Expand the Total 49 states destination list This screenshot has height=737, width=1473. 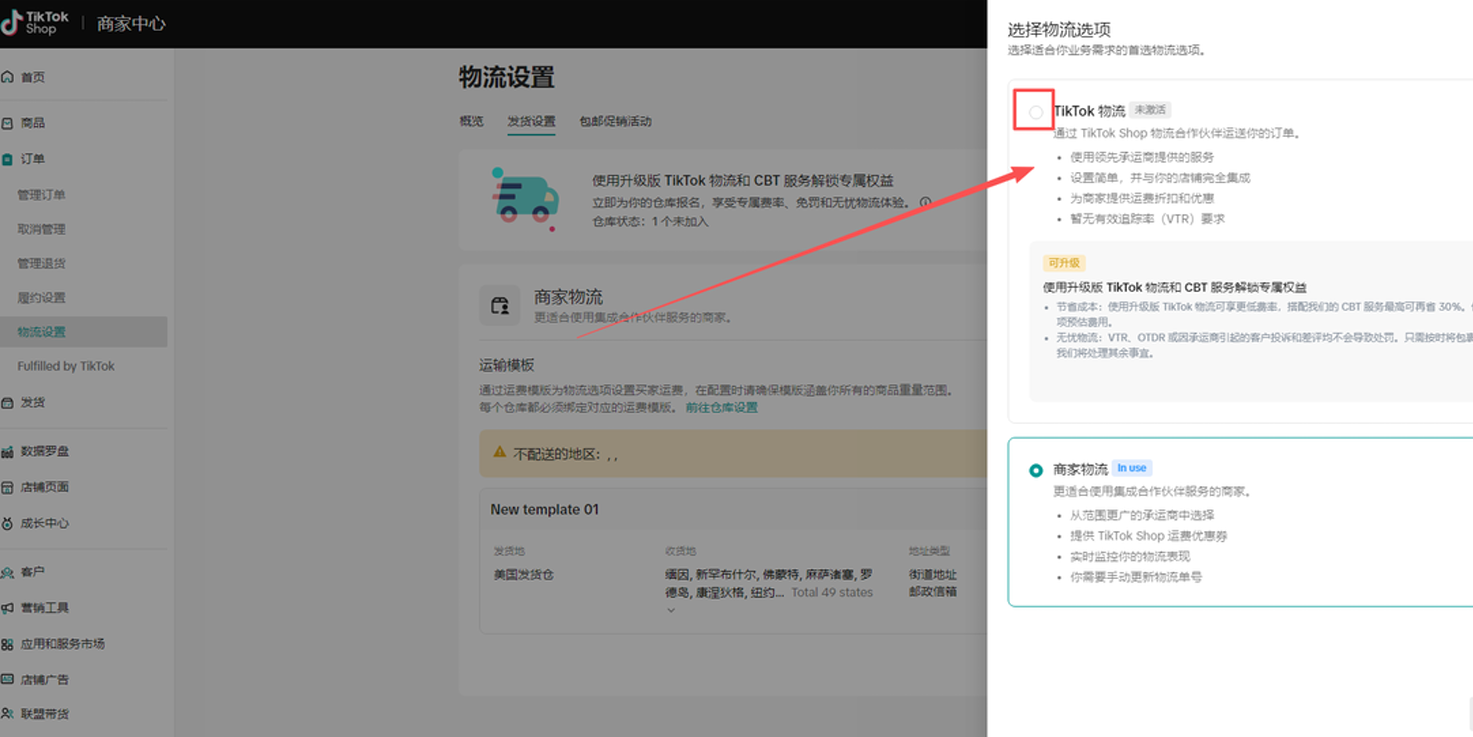(671, 609)
